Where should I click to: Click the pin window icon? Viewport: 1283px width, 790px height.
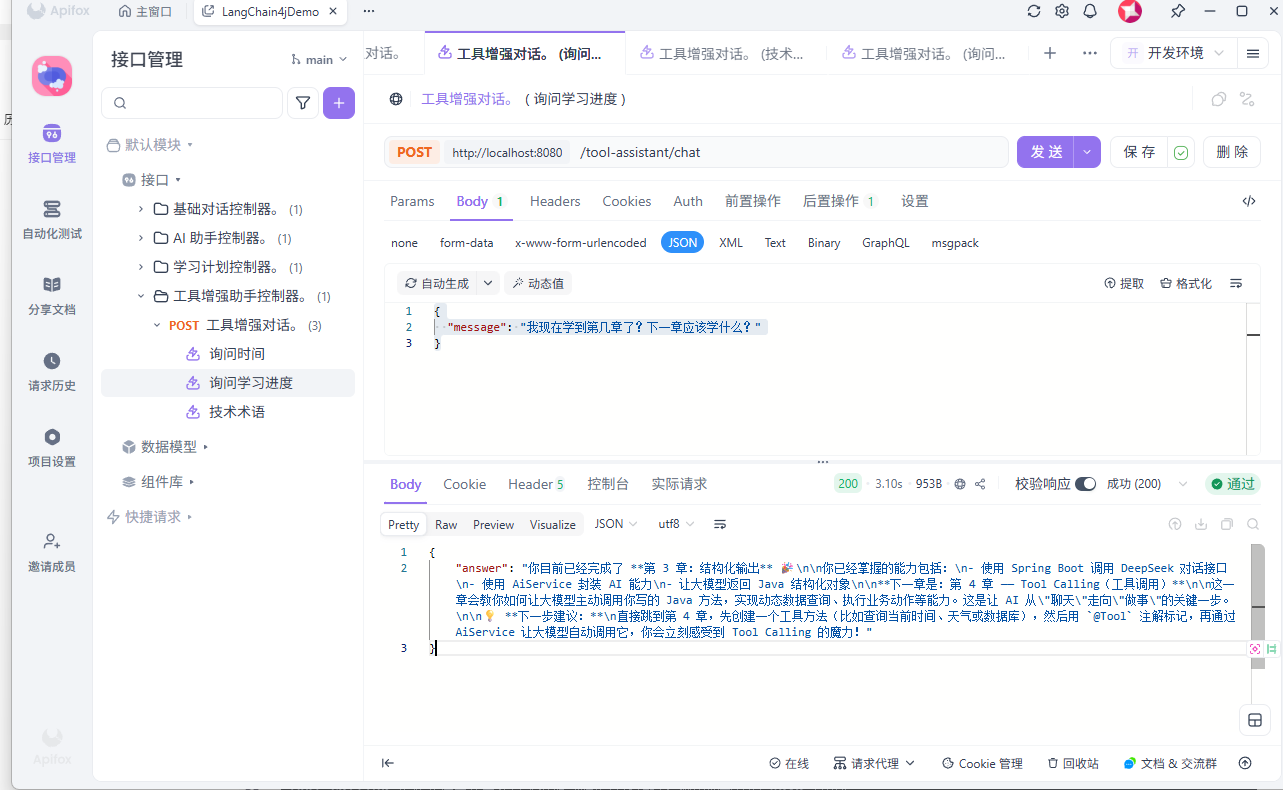1177,11
